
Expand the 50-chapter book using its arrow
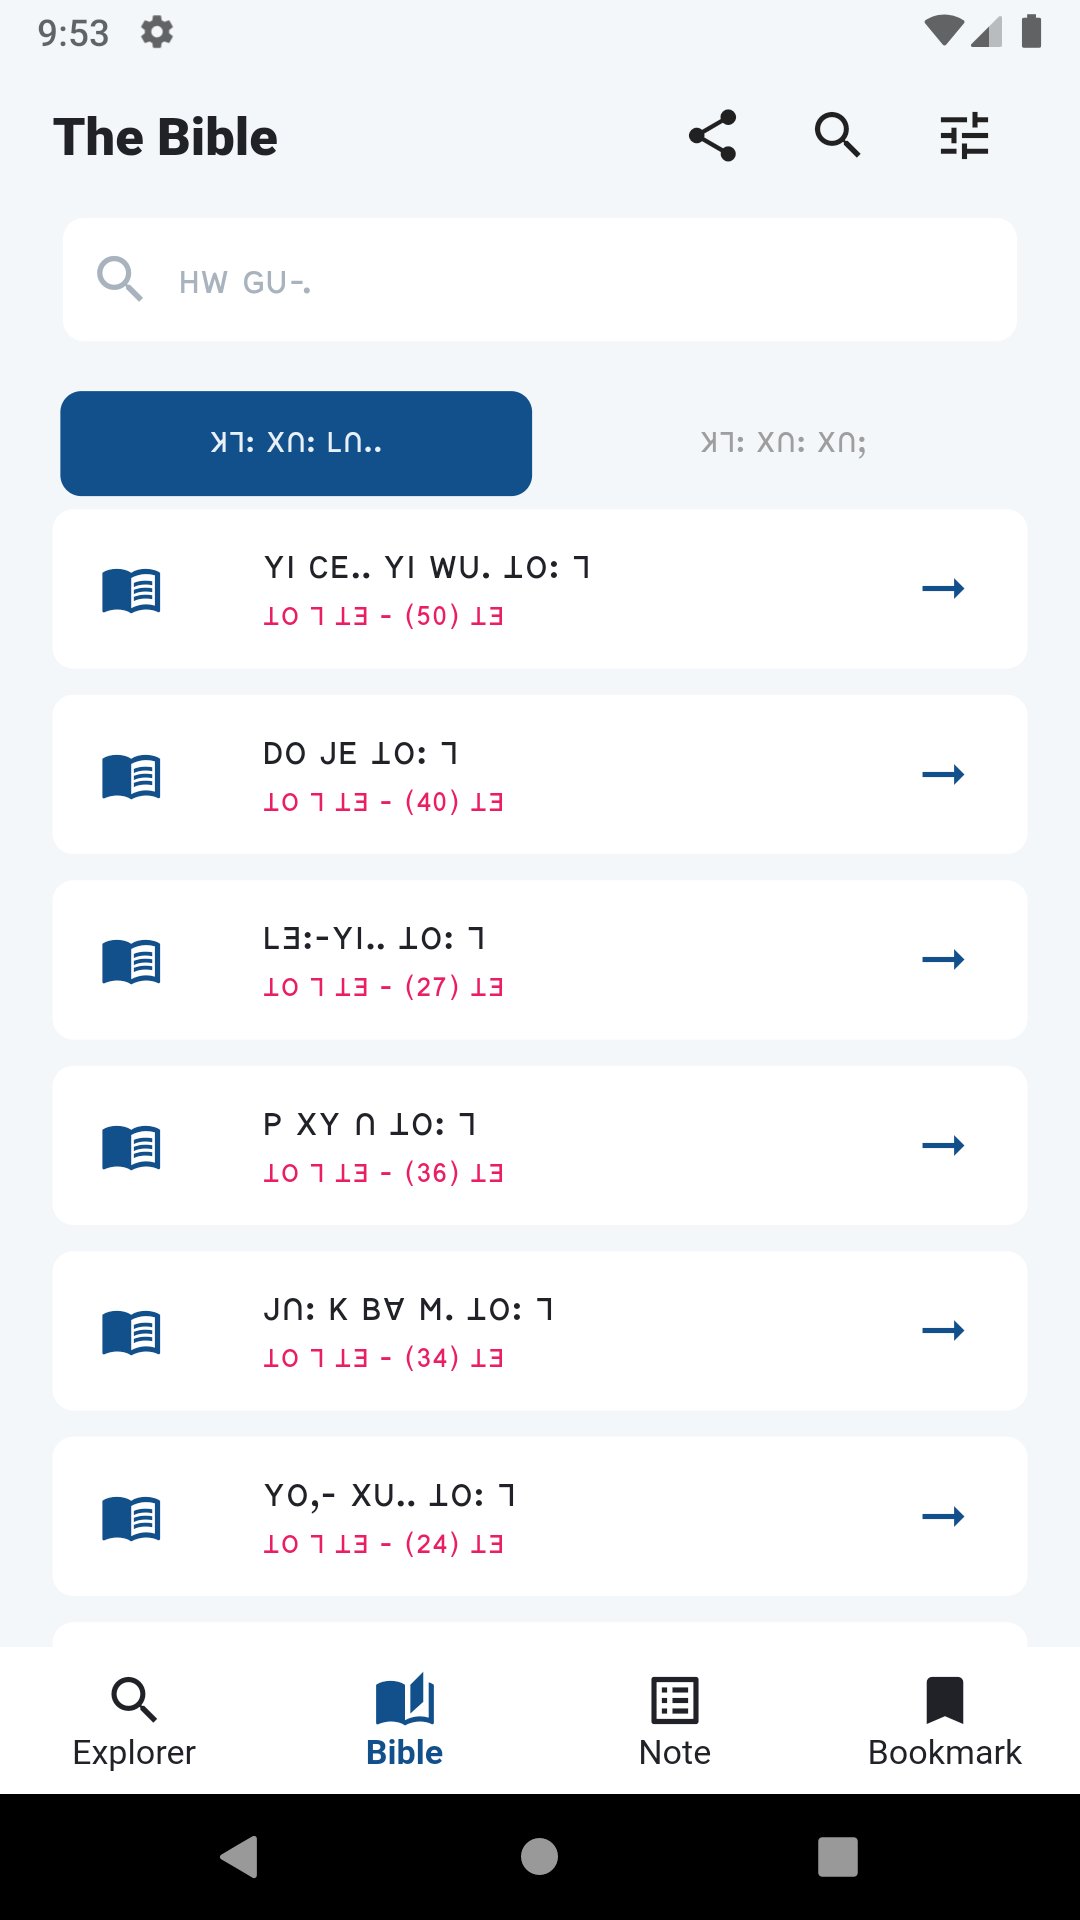click(943, 589)
